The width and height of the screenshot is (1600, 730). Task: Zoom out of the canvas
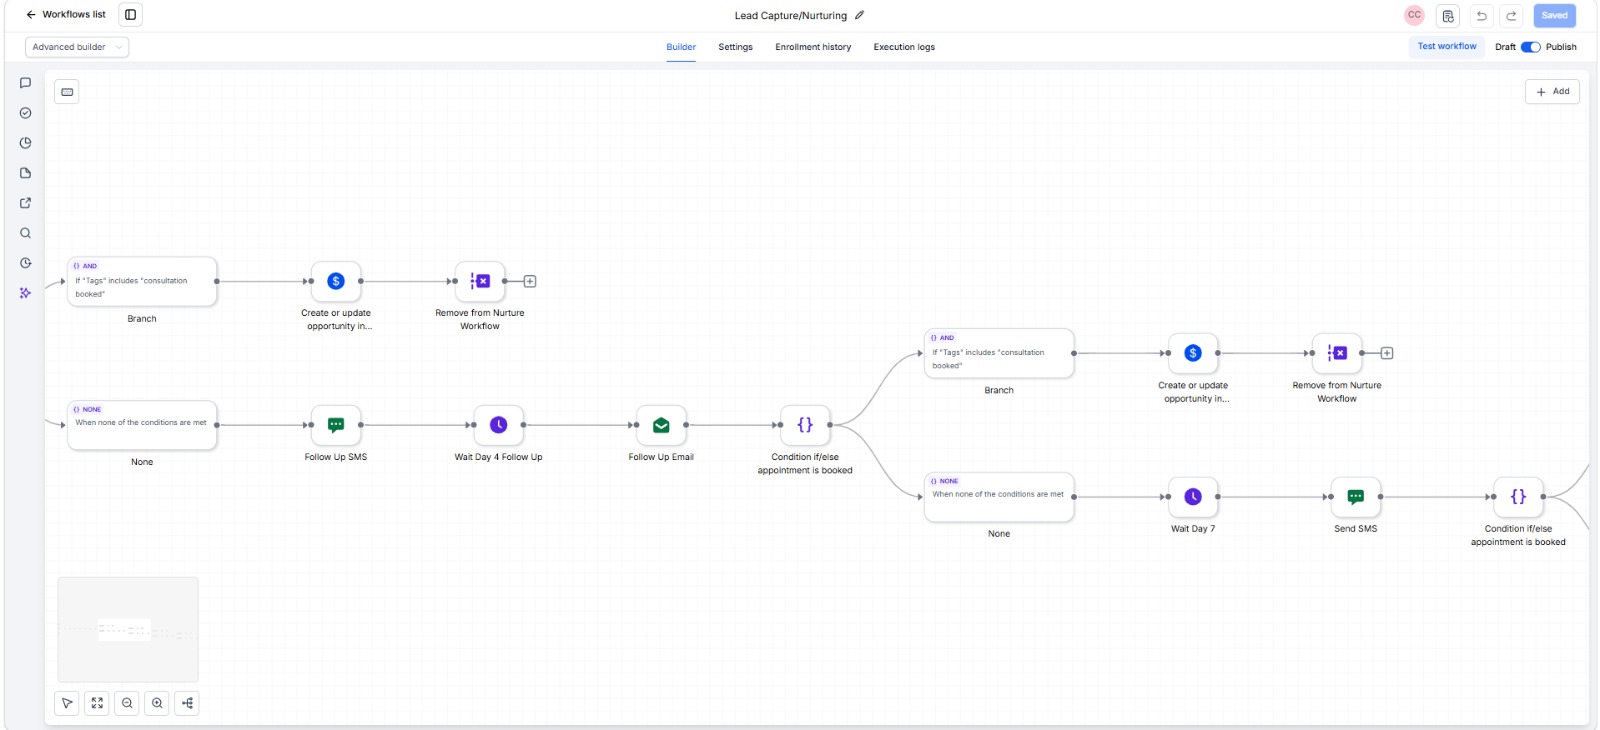coord(127,703)
